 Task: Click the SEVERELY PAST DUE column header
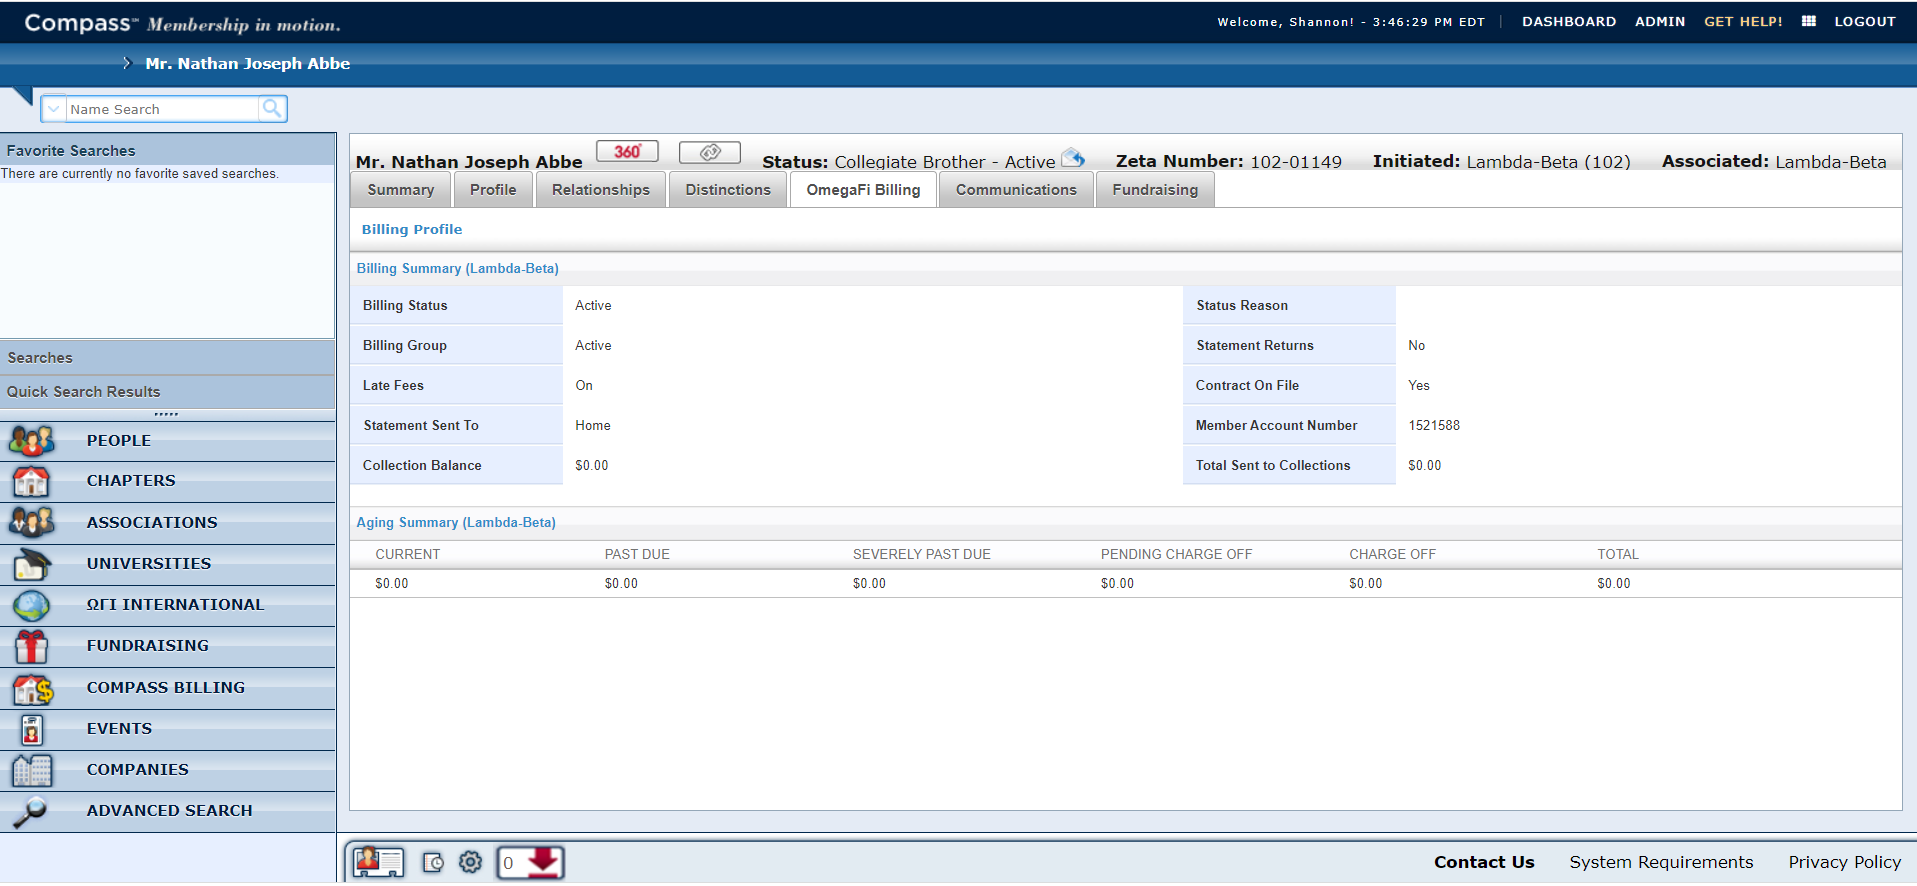tap(922, 554)
